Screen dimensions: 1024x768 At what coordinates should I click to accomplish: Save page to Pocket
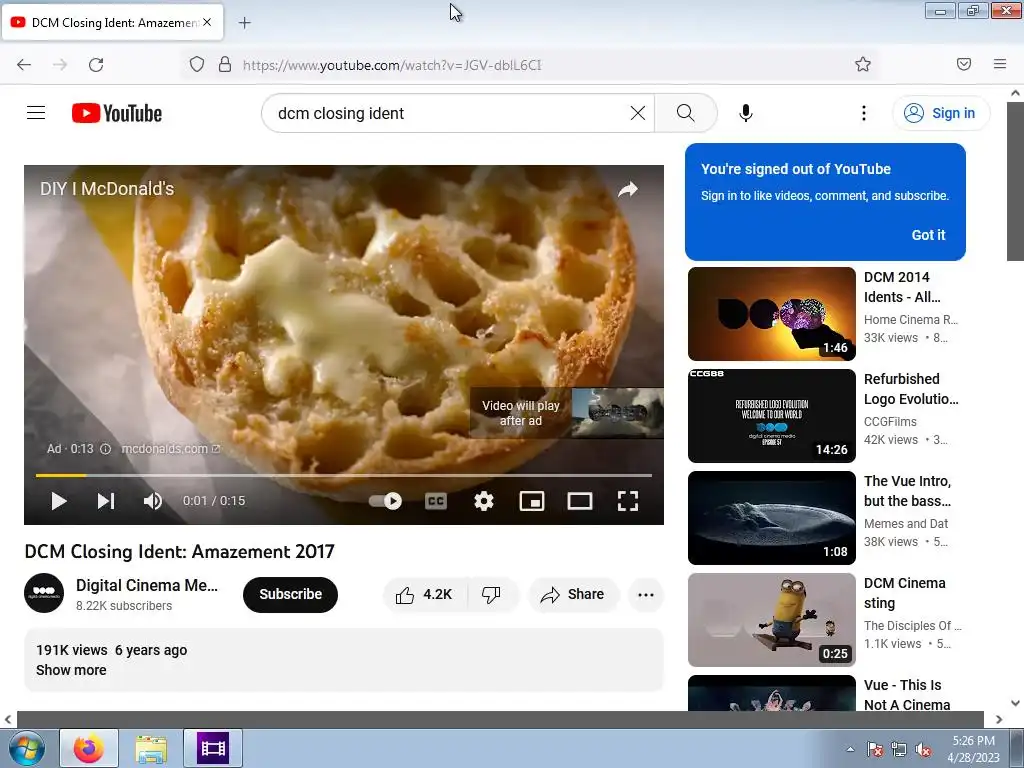[963, 64]
